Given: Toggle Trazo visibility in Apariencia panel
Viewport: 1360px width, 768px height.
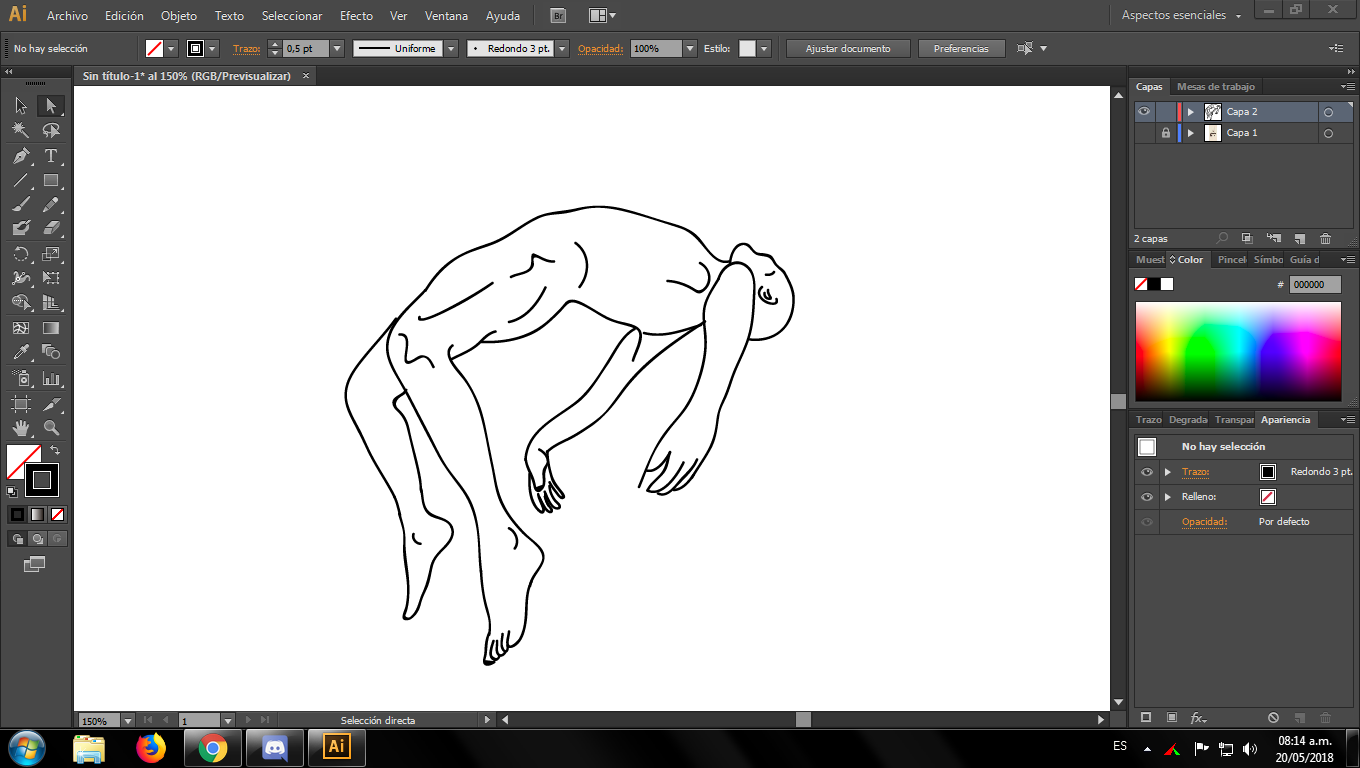Looking at the screenshot, I should (1147, 472).
